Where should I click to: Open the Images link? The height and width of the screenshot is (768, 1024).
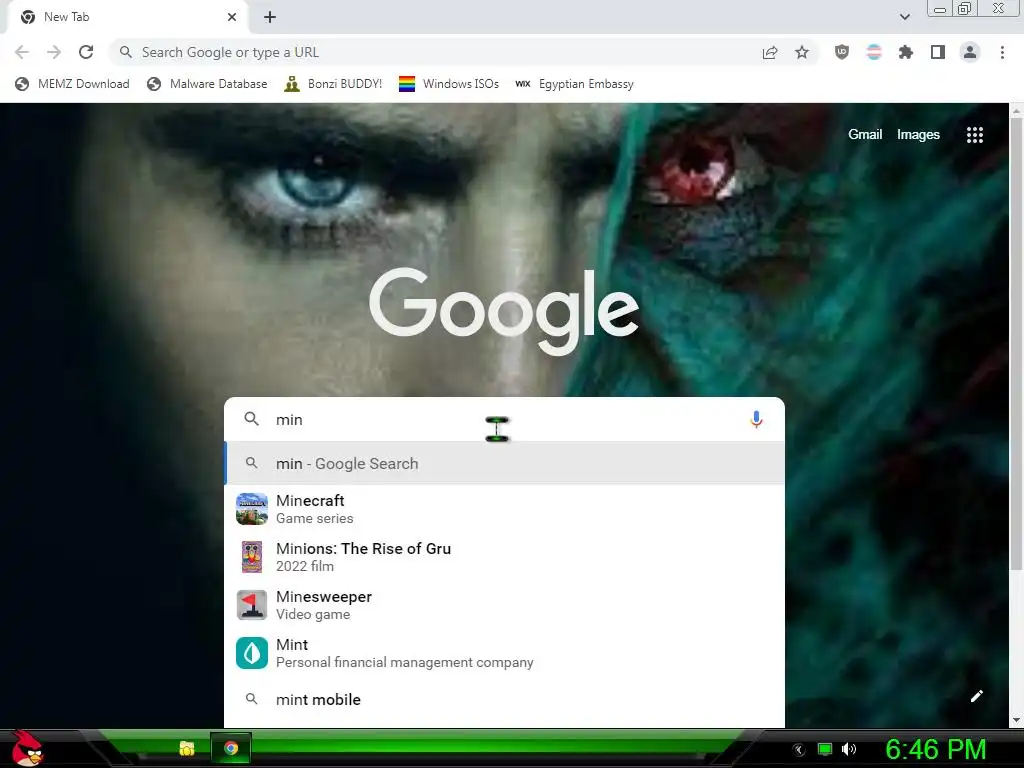click(918, 135)
